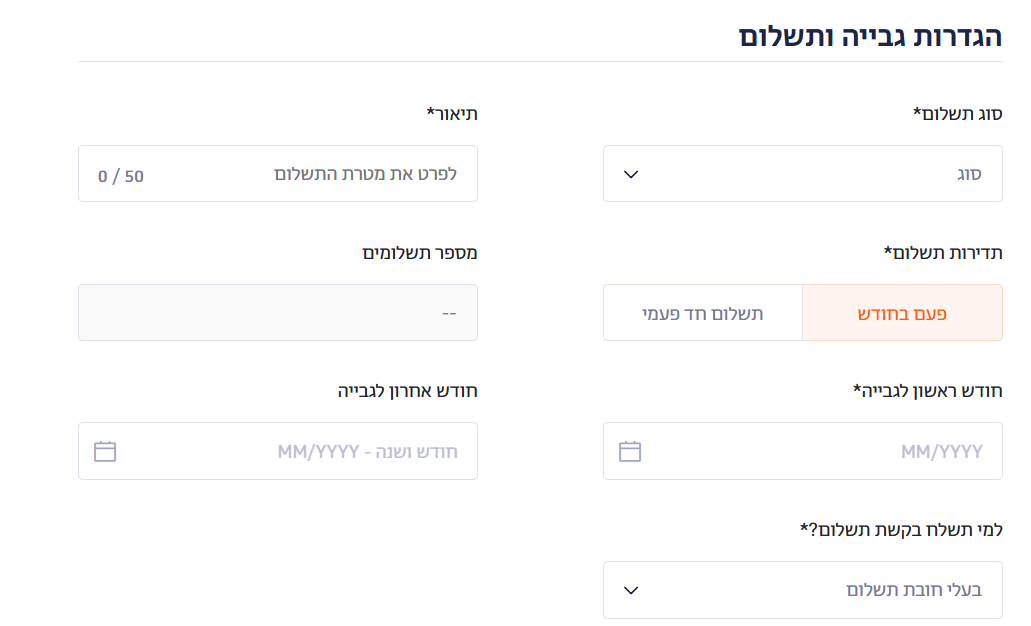This screenshot has width=1031, height=626.
Task: Click MM/YYYY field for חודש ראשון לגבייה
Action: pyautogui.click(x=802, y=451)
